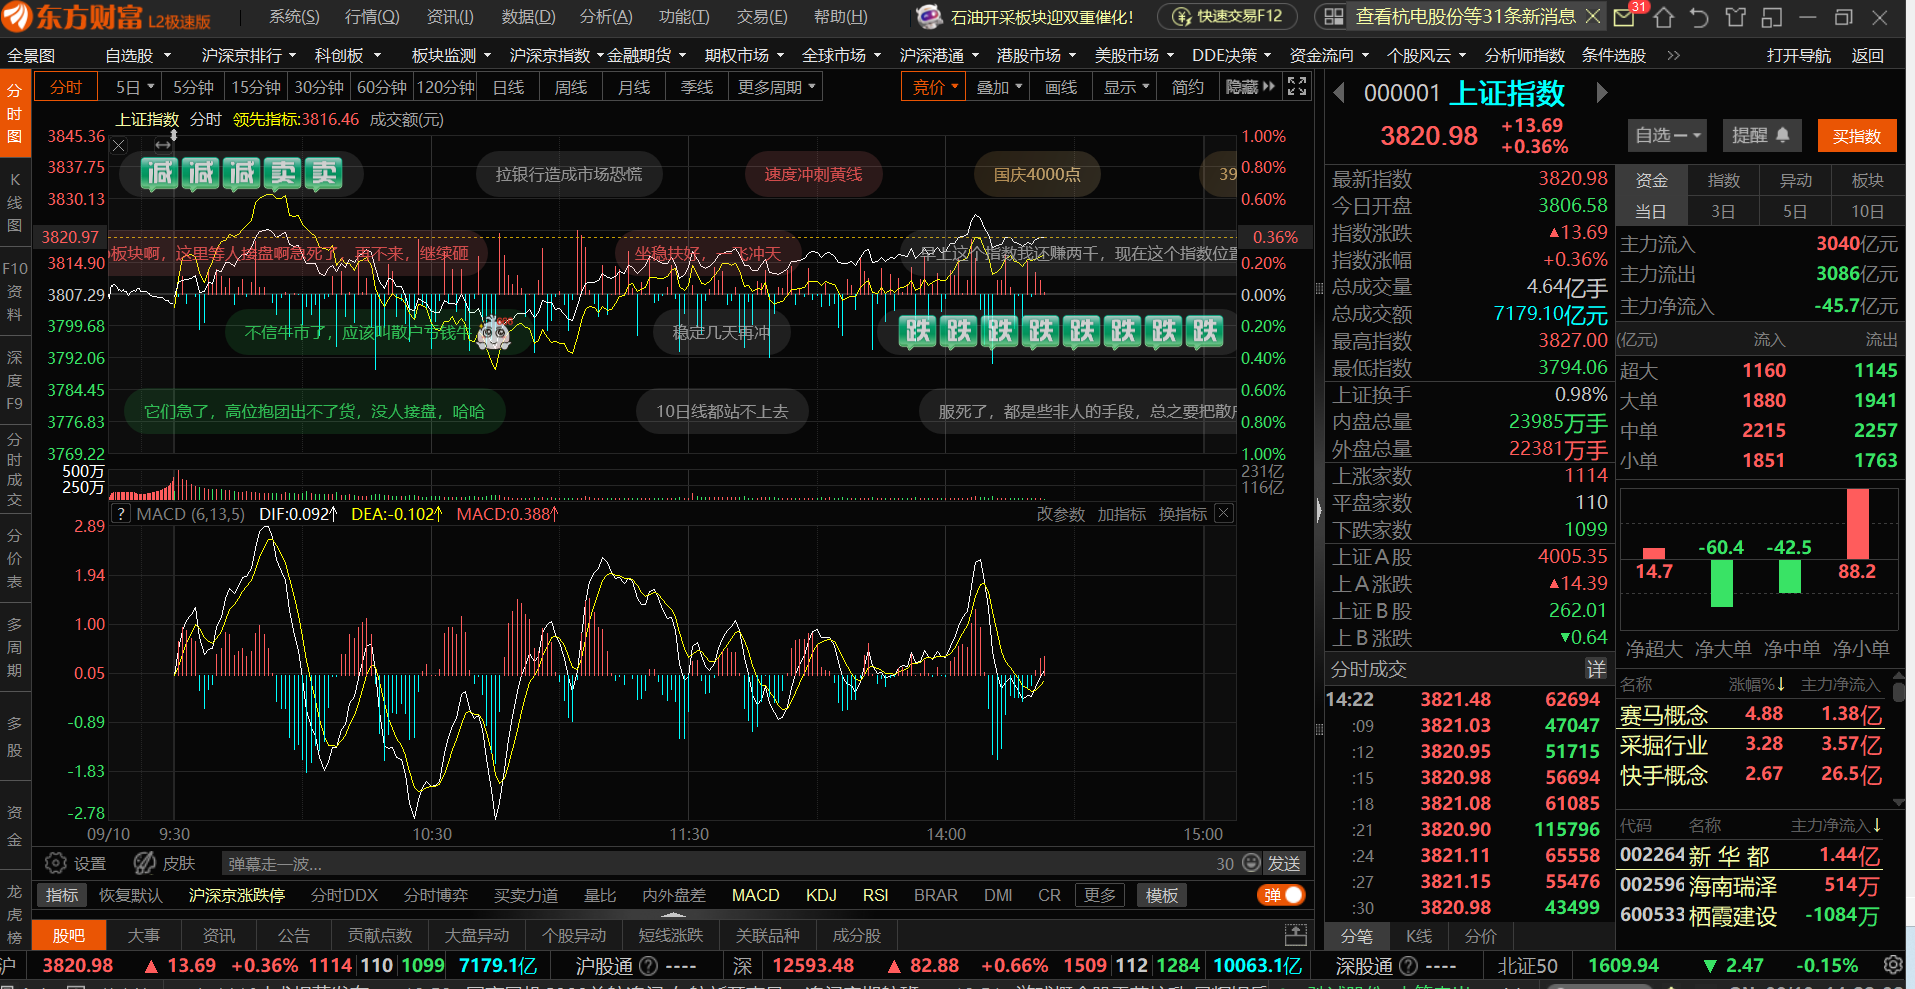This screenshot has height=989, width=1915.
Task: Go to next index with right arrow
Action: coord(1601,93)
